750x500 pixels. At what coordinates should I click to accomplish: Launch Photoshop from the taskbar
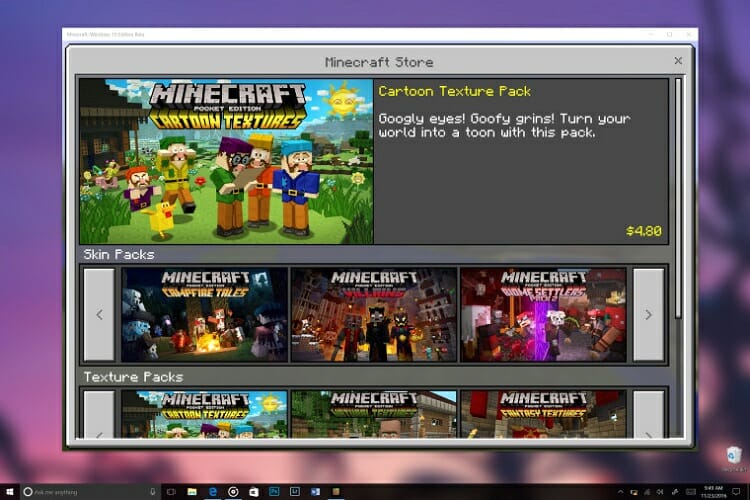(x=275, y=491)
